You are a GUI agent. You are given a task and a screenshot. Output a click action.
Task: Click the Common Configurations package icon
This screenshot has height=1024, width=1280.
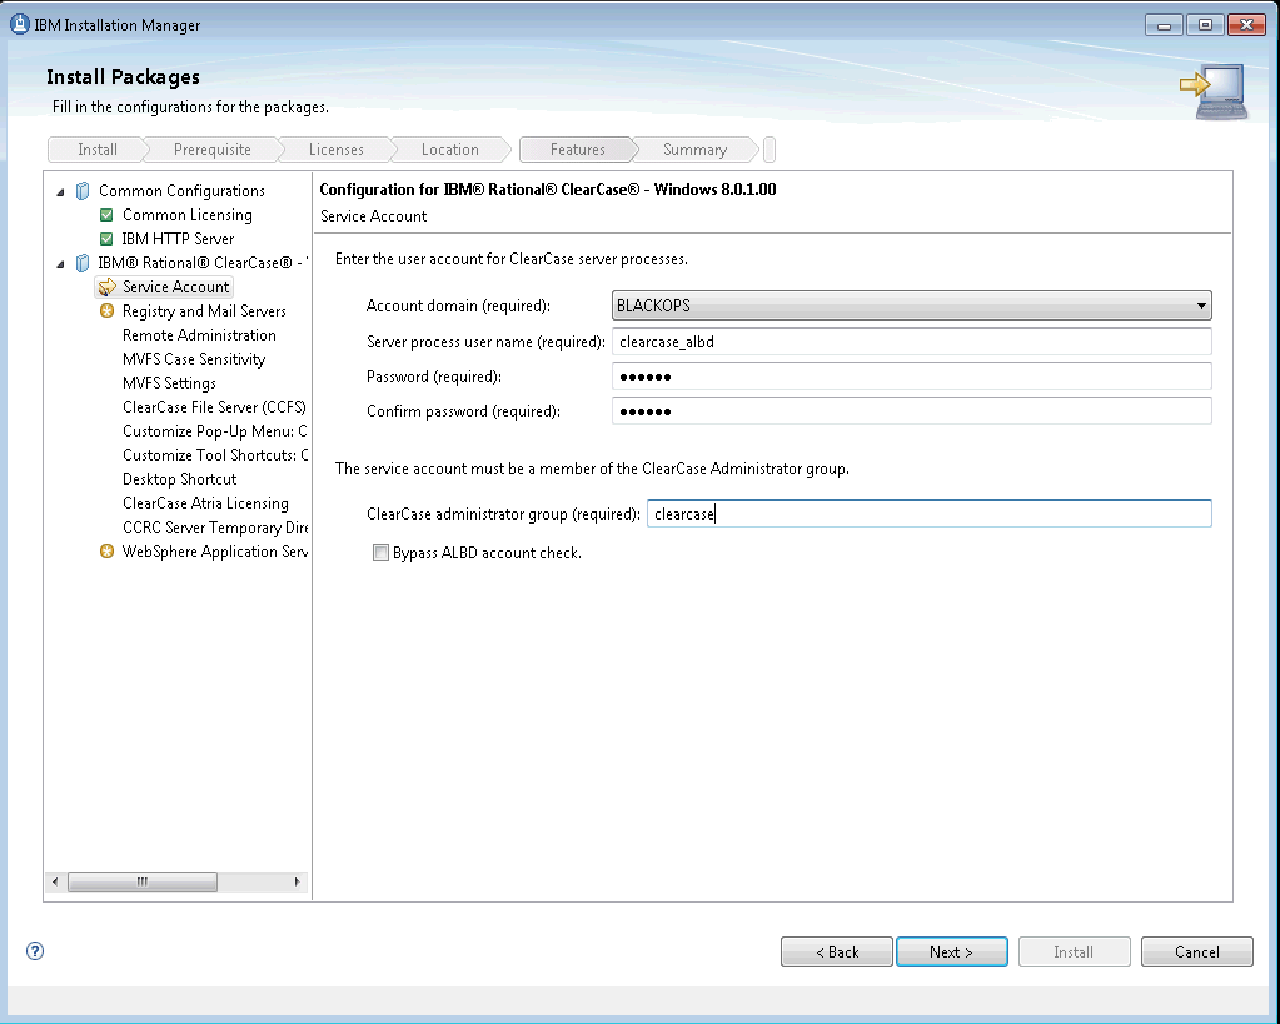click(83, 191)
